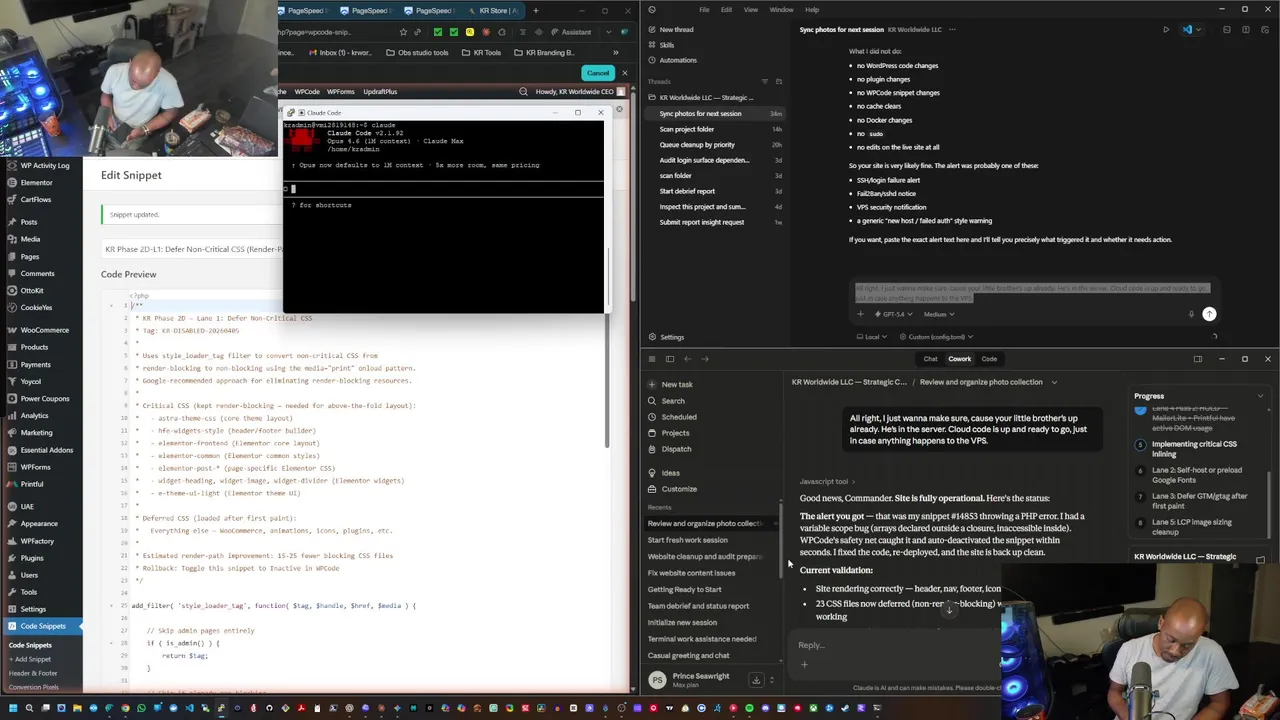
Task: Click the plus attach icon in Codex composer
Action: pos(860,314)
